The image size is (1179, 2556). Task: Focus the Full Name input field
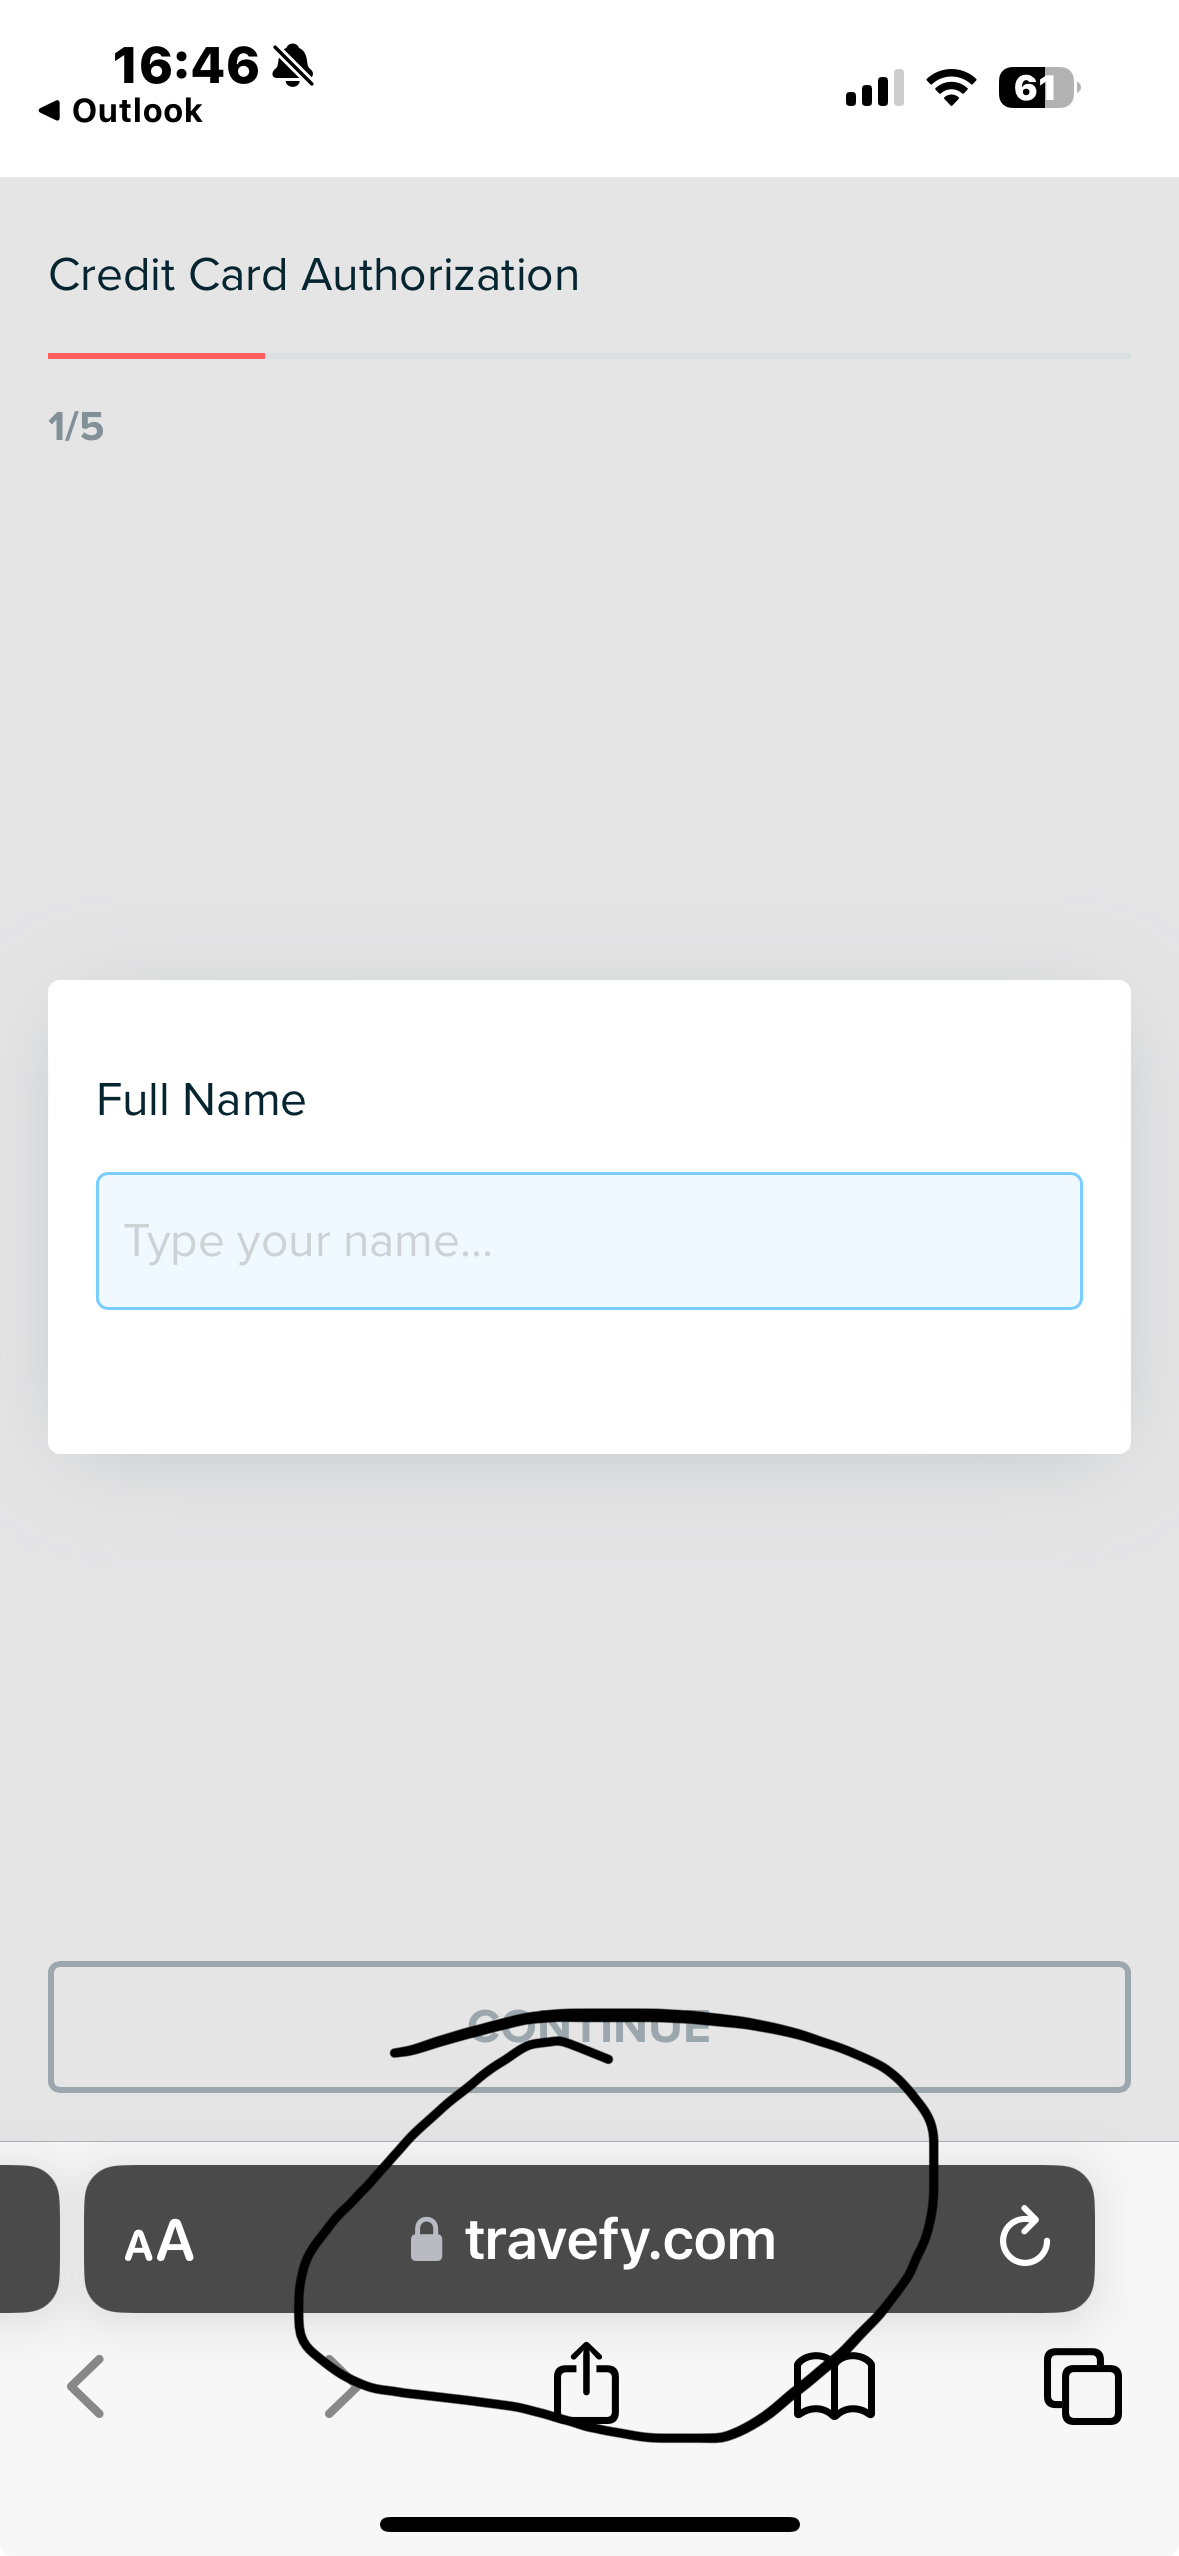[589, 1241]
